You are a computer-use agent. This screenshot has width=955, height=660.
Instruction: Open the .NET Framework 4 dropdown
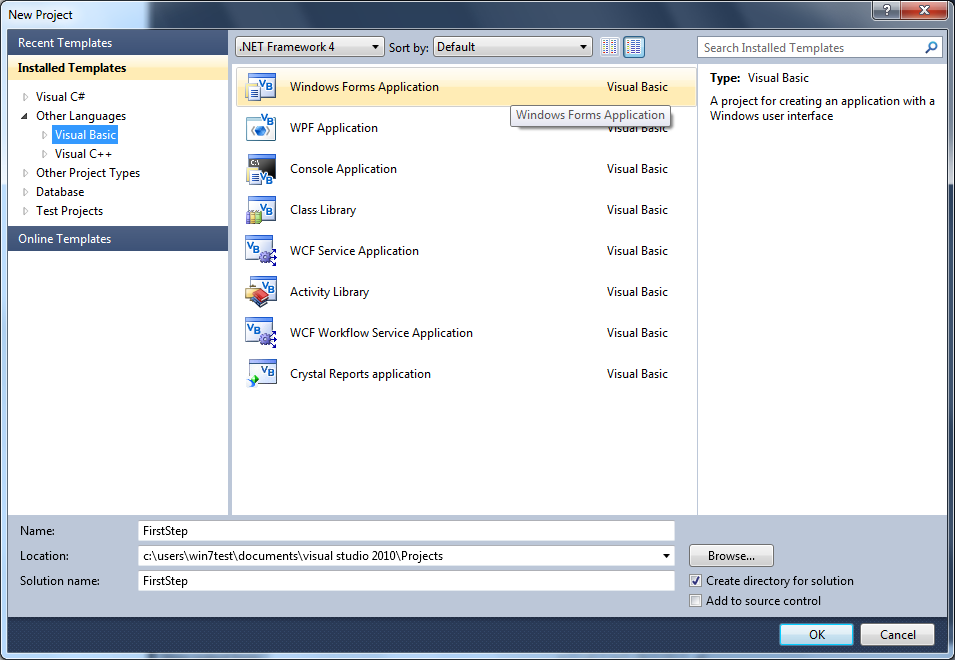point(310,47)
